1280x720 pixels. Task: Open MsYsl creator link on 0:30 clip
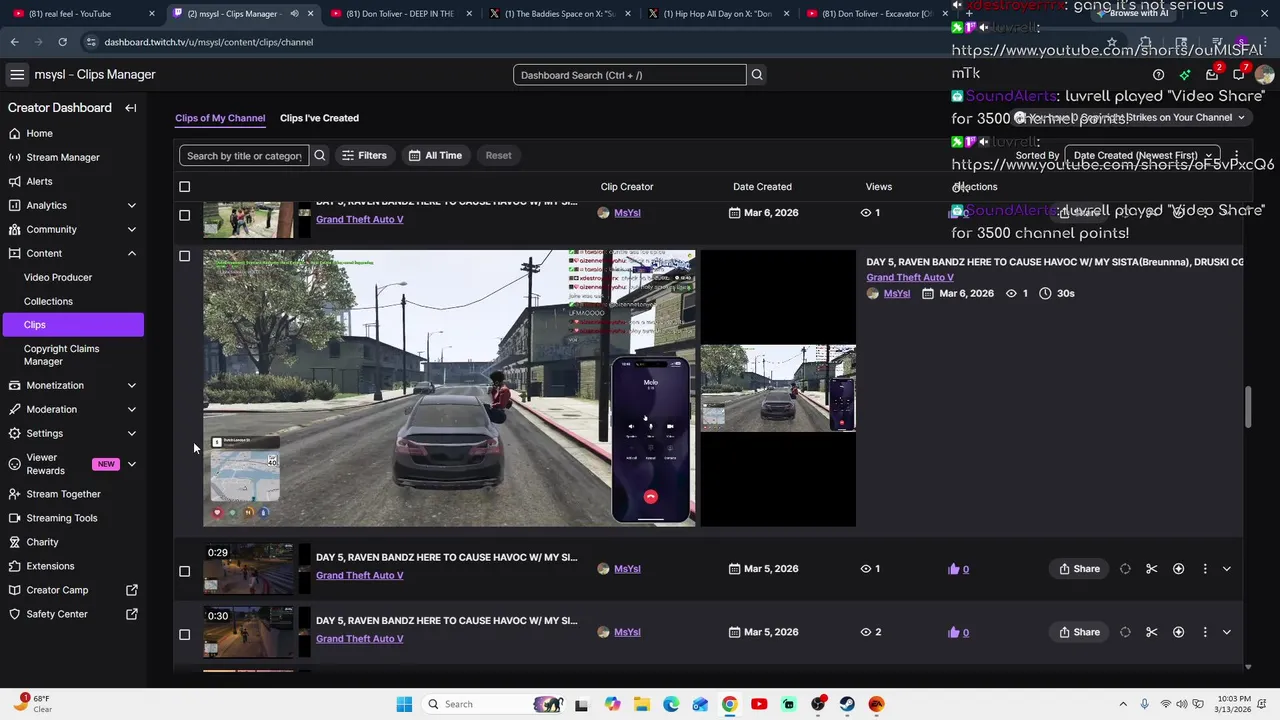[627, 632]
